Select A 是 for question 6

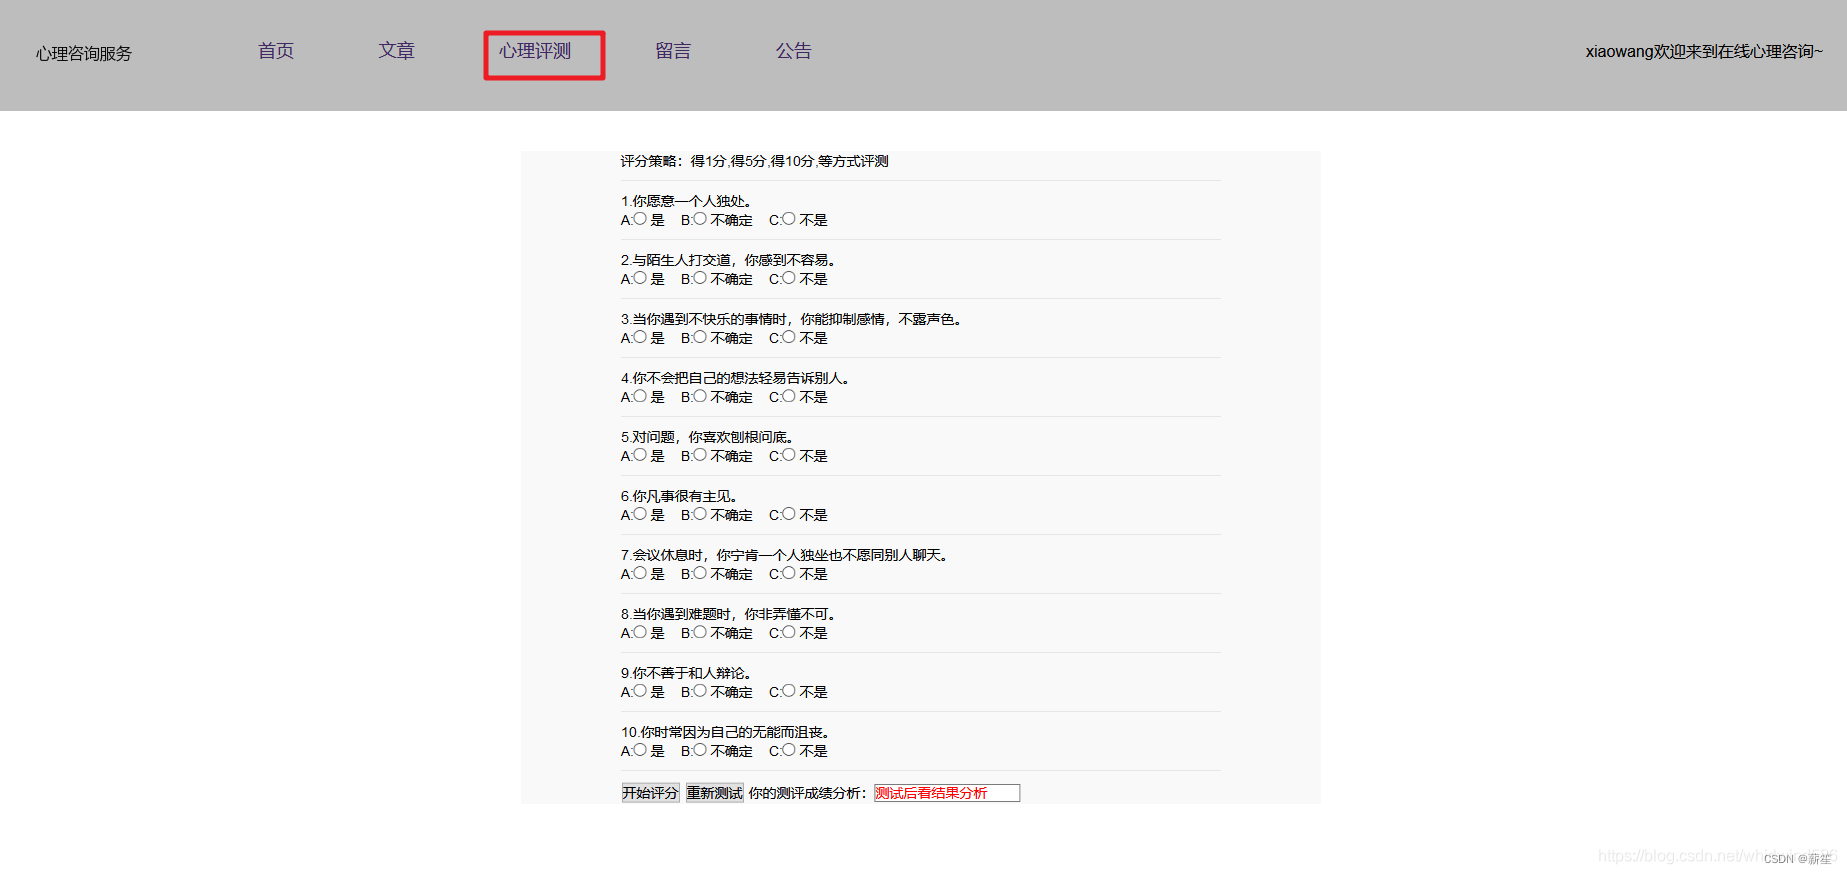(x=640, y=514)
